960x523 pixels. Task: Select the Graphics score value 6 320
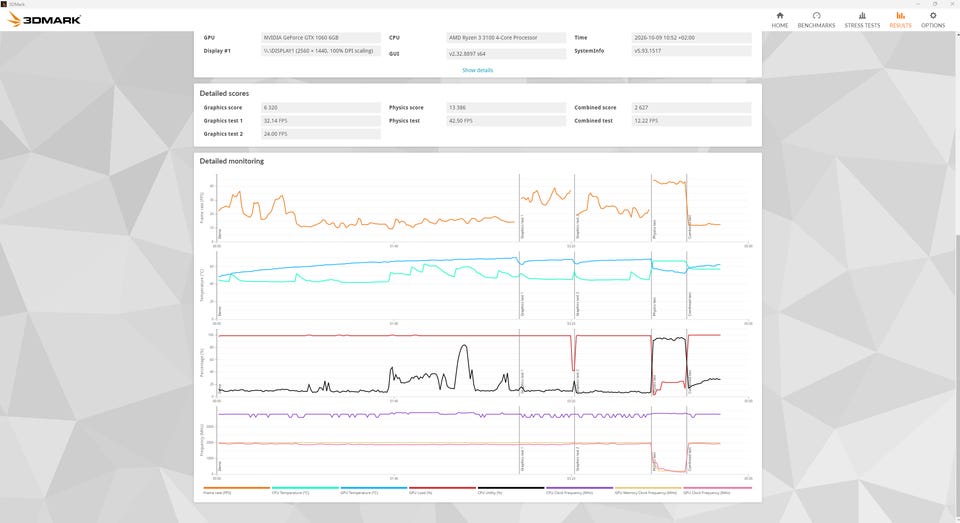point(321,108)
